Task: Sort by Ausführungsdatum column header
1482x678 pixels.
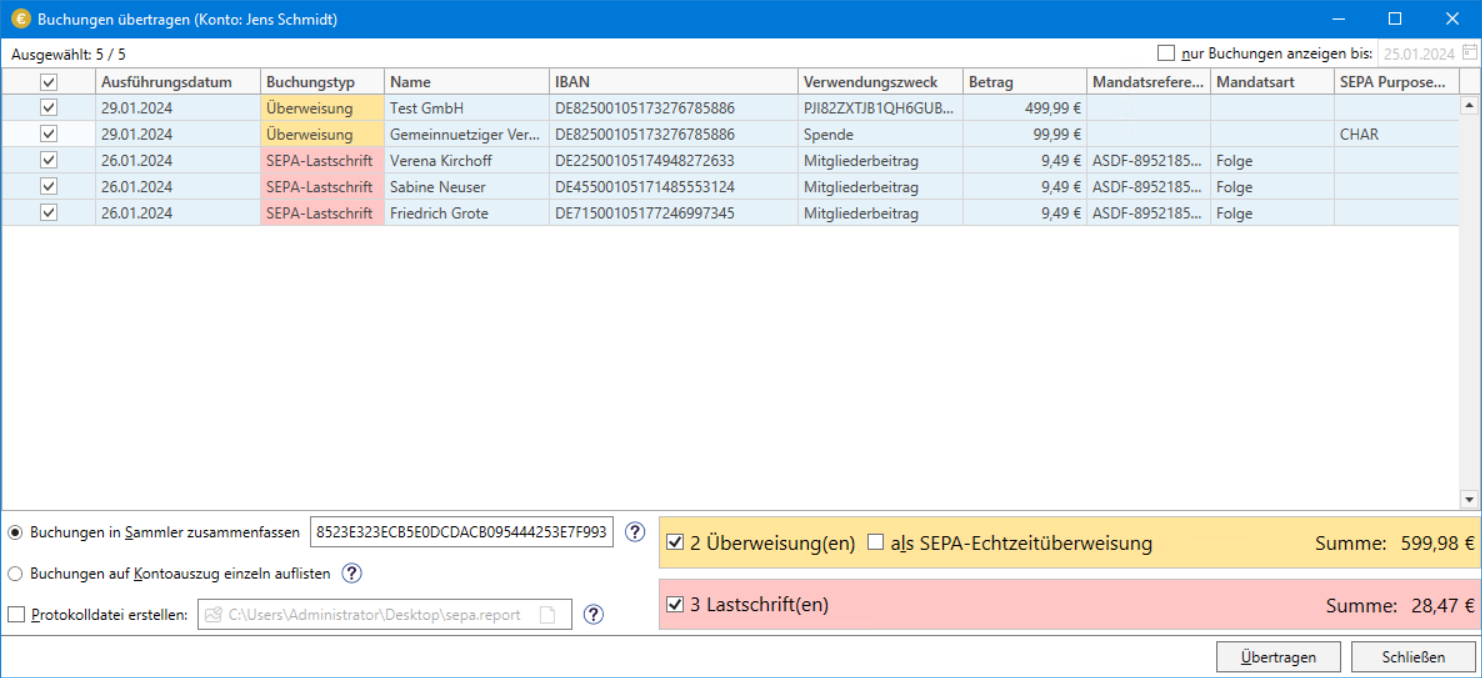Action: [x=166, y=82]
